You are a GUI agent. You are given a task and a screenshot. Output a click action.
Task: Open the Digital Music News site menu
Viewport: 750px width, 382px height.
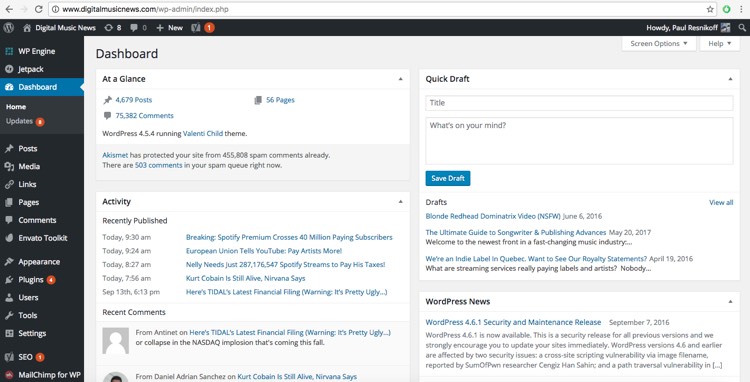pos(59,28)
